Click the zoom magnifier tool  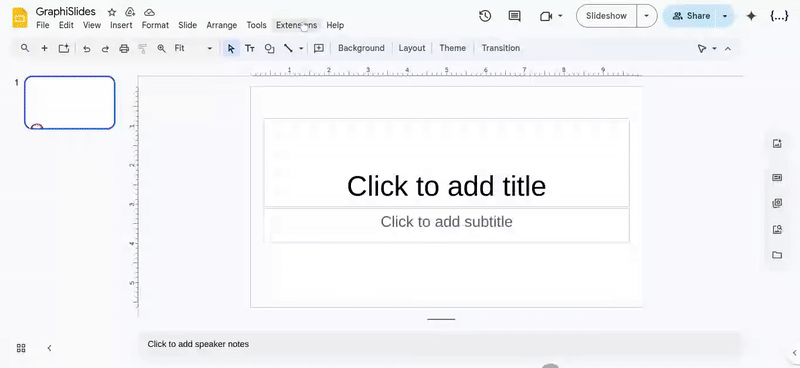(161, 48)
